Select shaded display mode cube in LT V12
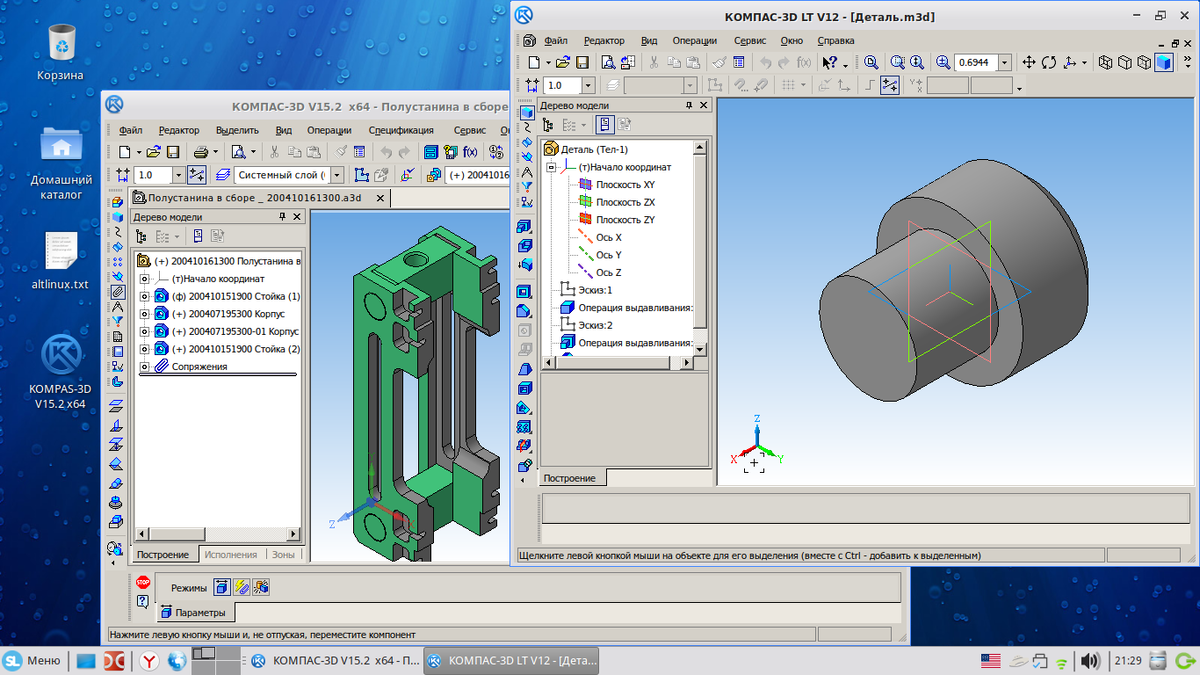This screenshot has width=1200, height=675. click(1163, 62)
